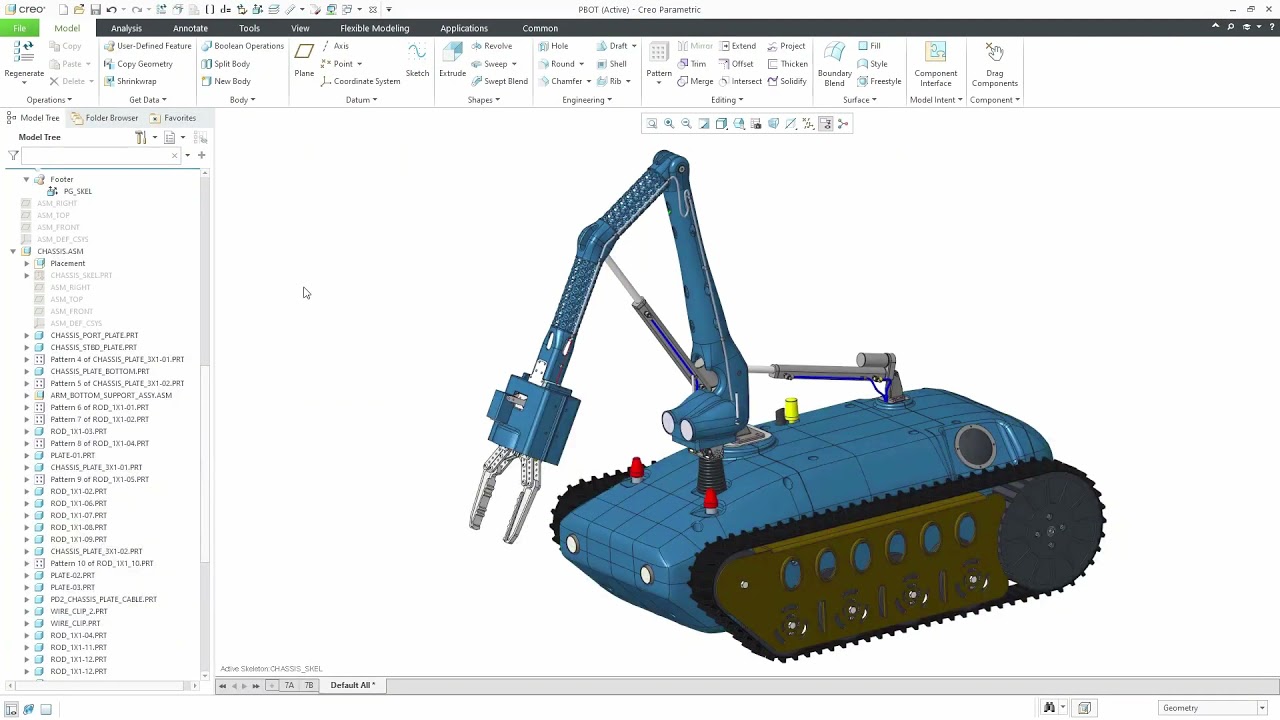Expand the Datum group dropdown
The width and height of the screenshot is (1280, 720).
click(x=361, y=100)
